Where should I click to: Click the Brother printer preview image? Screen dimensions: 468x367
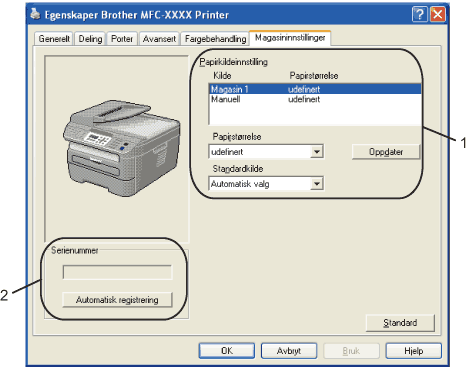coord(122,148)
